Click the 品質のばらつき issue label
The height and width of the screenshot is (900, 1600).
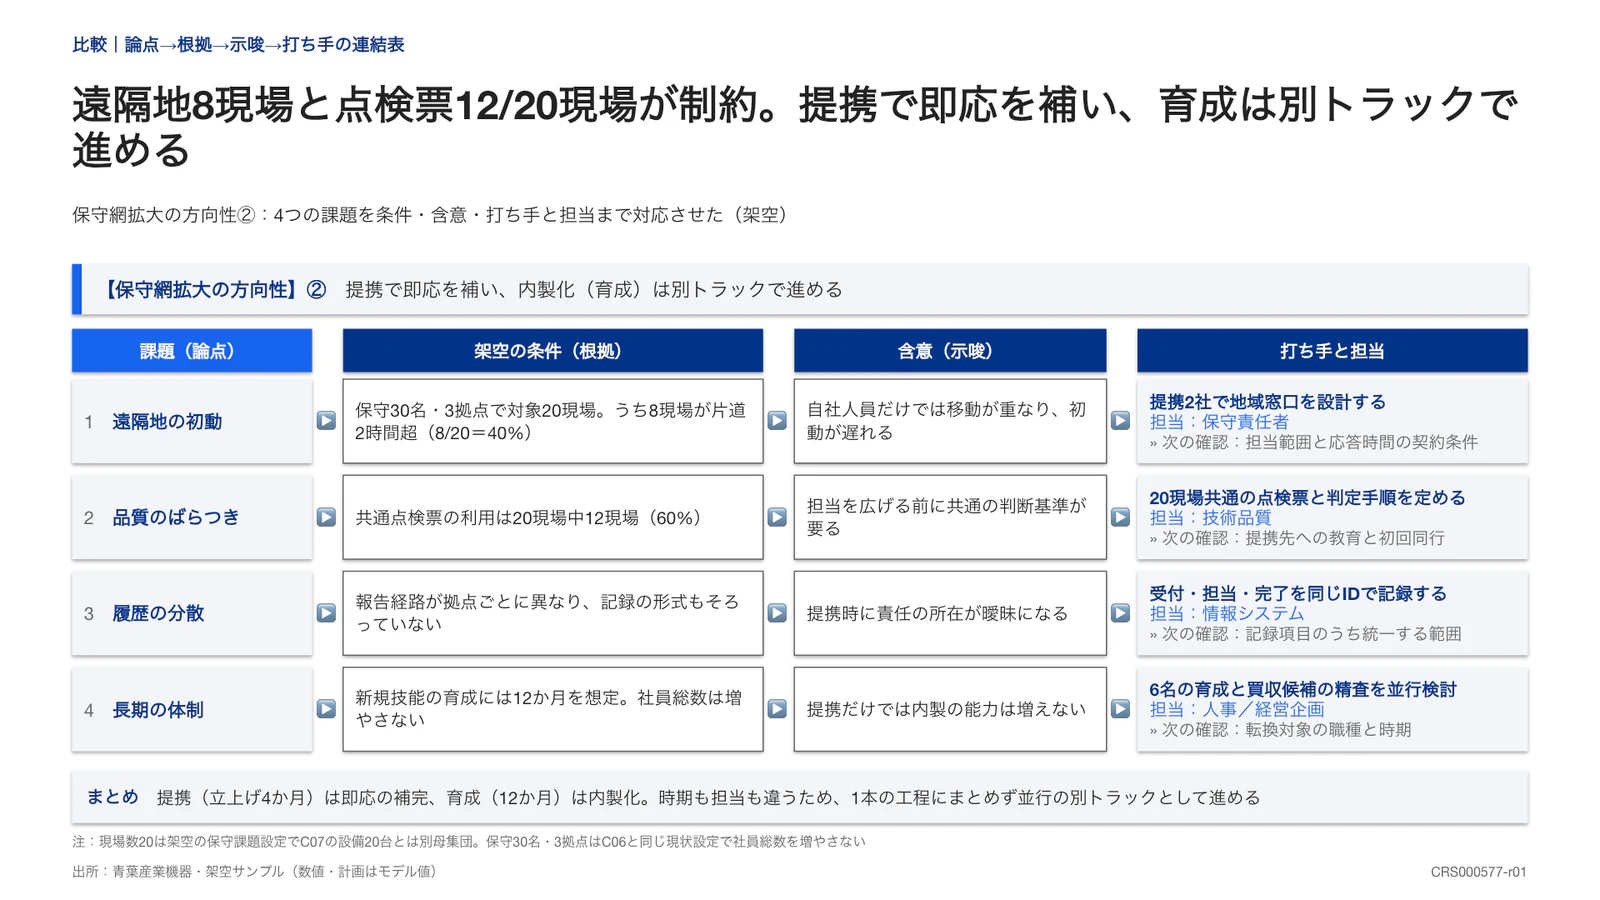coord(176,518)
